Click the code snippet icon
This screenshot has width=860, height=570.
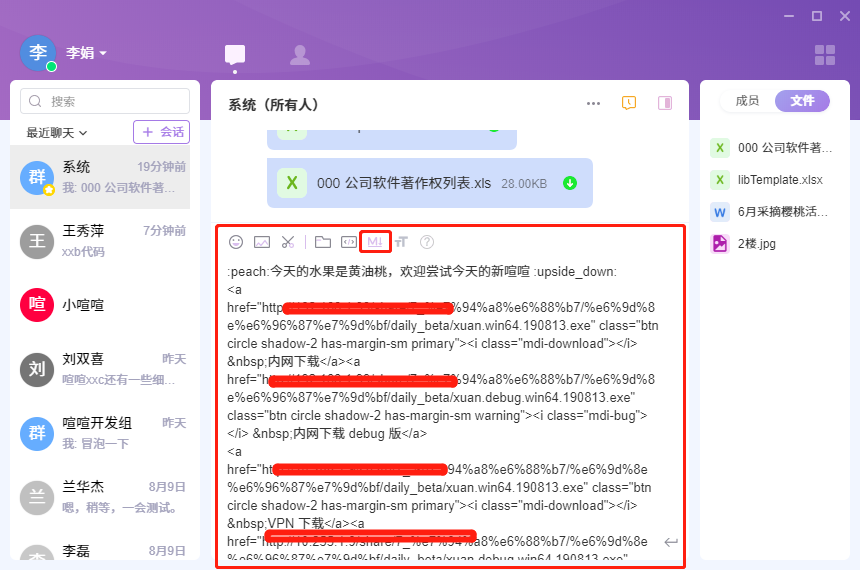[348, 241]
